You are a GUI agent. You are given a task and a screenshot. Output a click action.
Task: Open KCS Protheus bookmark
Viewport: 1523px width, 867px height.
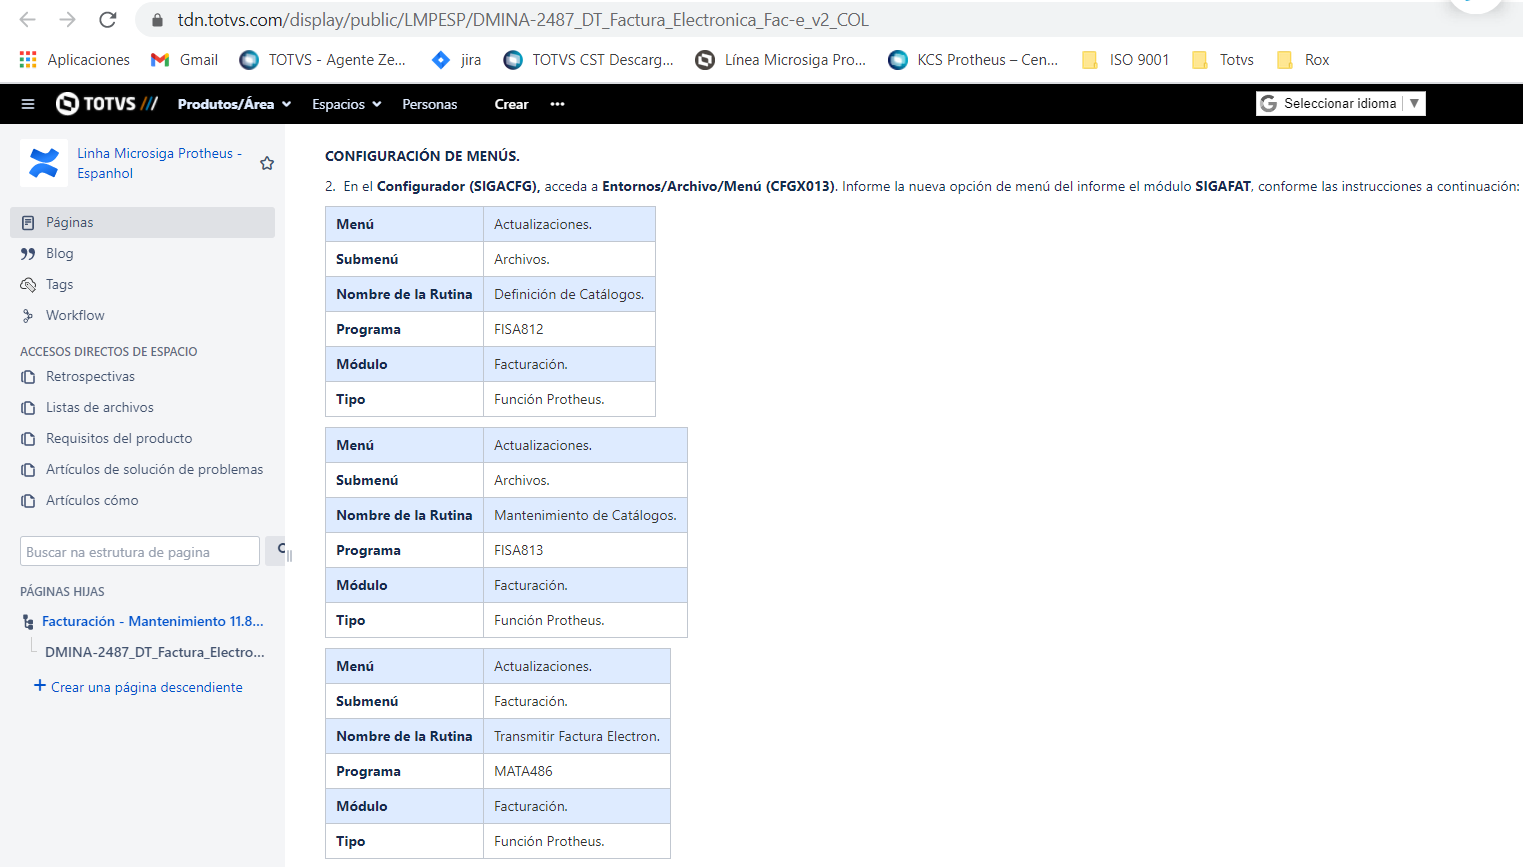(973, 60)
